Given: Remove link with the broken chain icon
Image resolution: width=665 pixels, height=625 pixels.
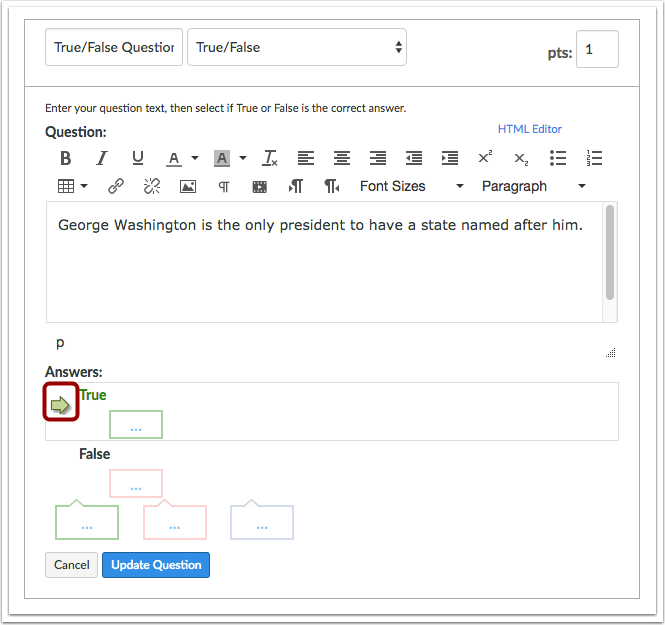Looking at the screenshot, I should (x=152, y=186).
